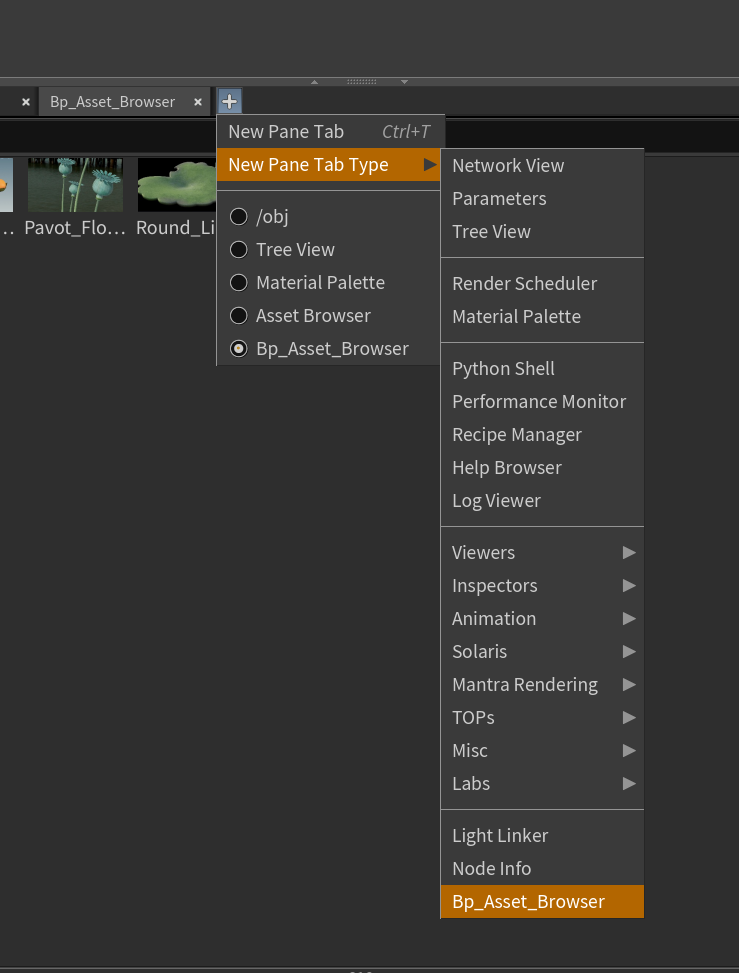Open the Solaris submenu
The height and width of the screenshot is (973, 739).
541,652
